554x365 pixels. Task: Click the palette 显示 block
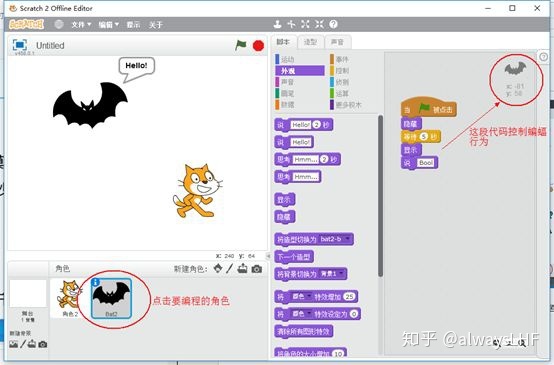(x=284, y=200)
